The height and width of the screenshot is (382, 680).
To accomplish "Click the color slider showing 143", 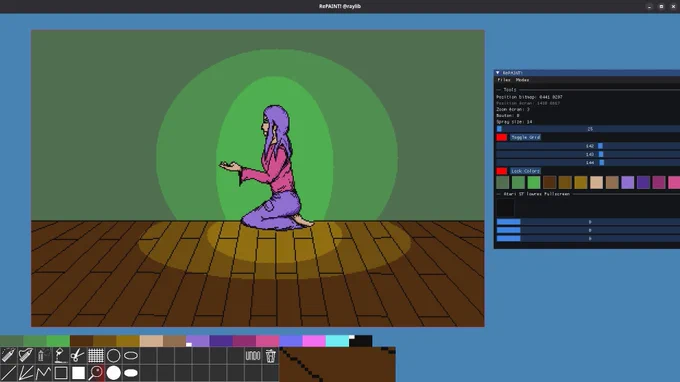I will coord(588,154).
